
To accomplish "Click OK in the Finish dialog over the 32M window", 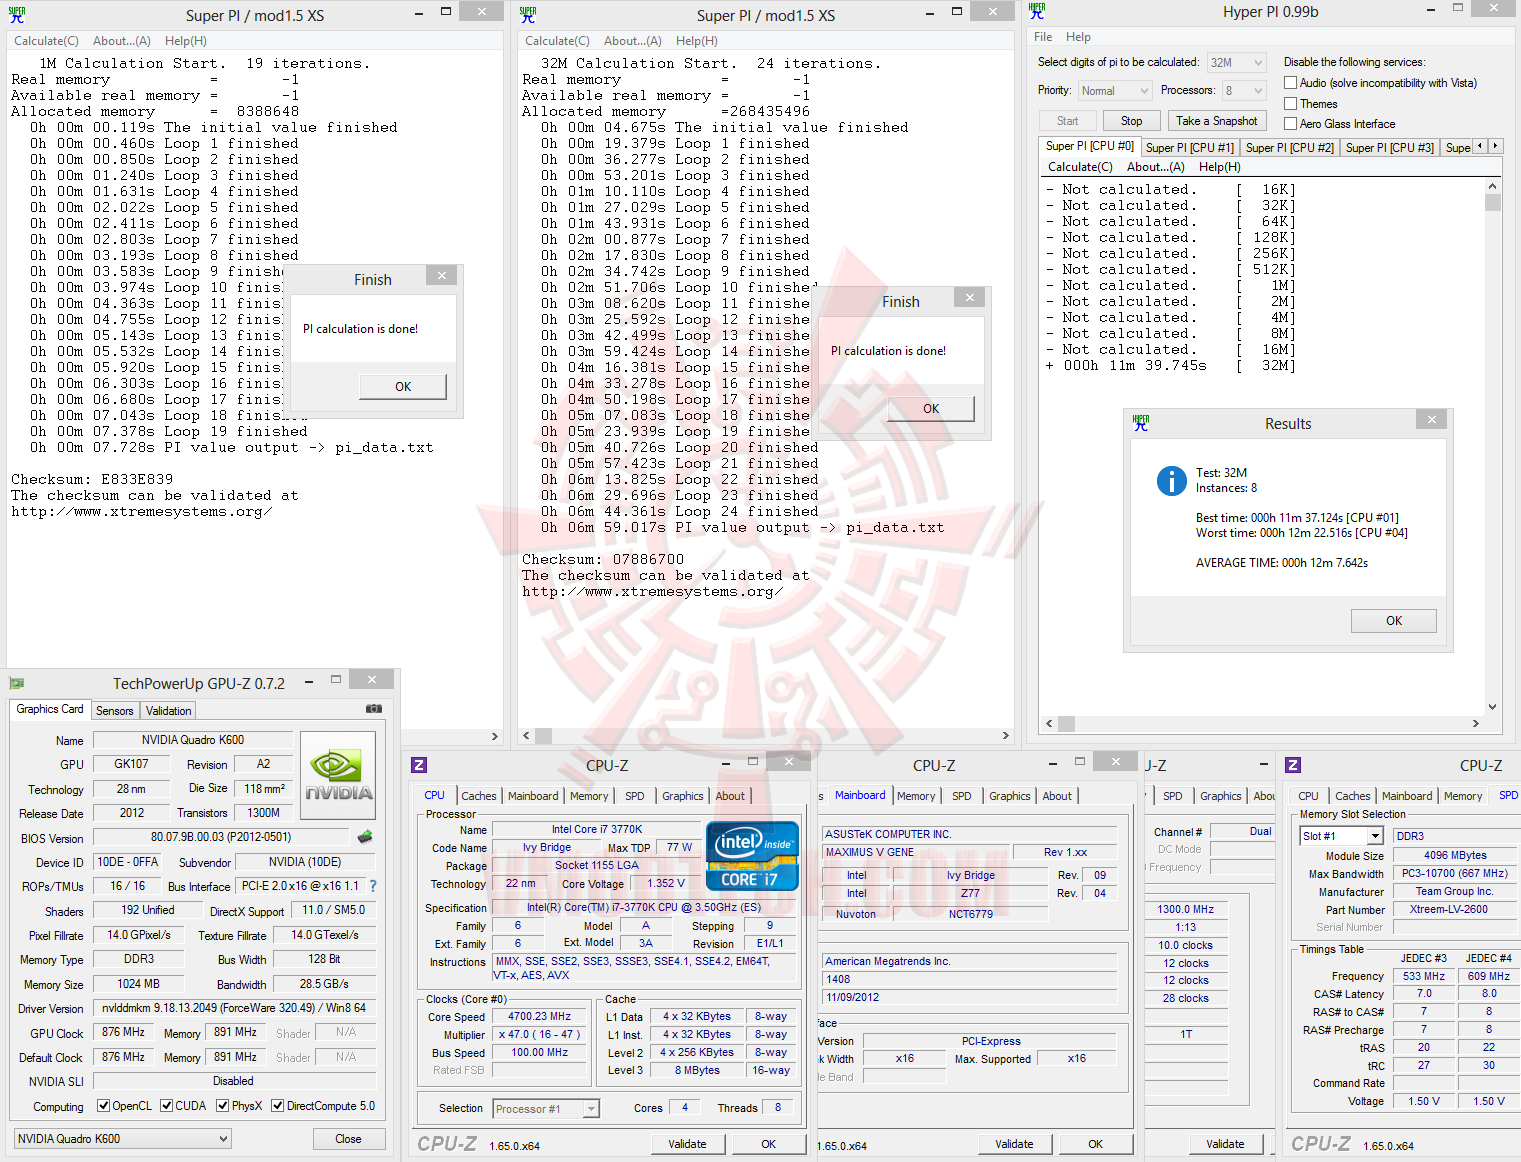I will [931, 409].
